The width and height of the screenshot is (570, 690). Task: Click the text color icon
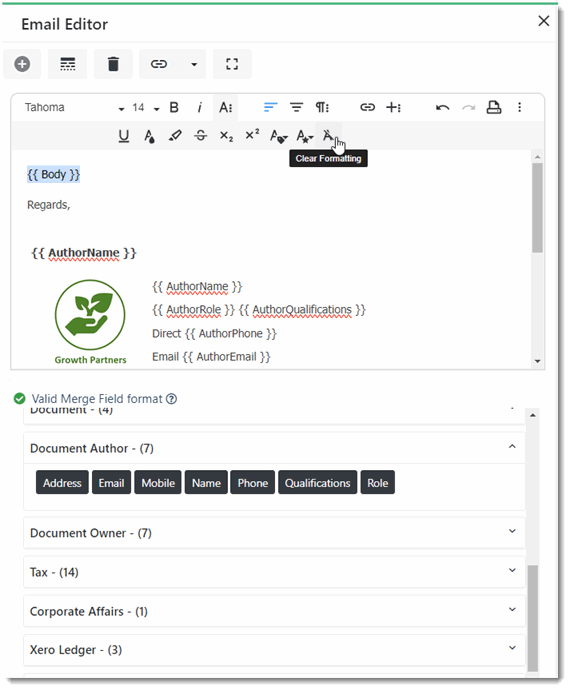150,136
